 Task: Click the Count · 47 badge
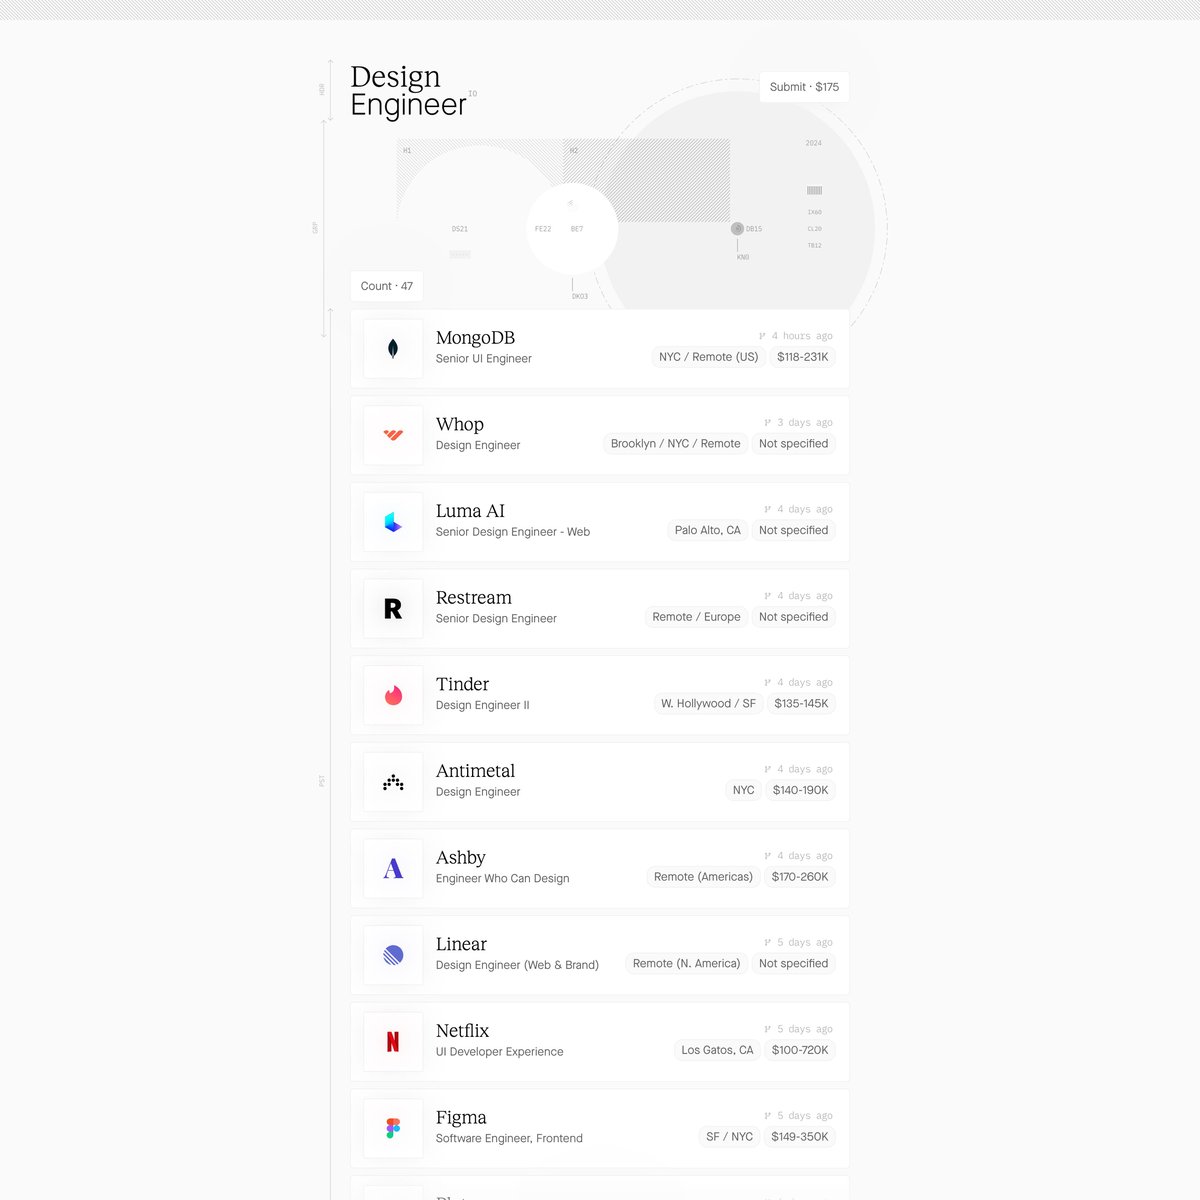point(387,286)
